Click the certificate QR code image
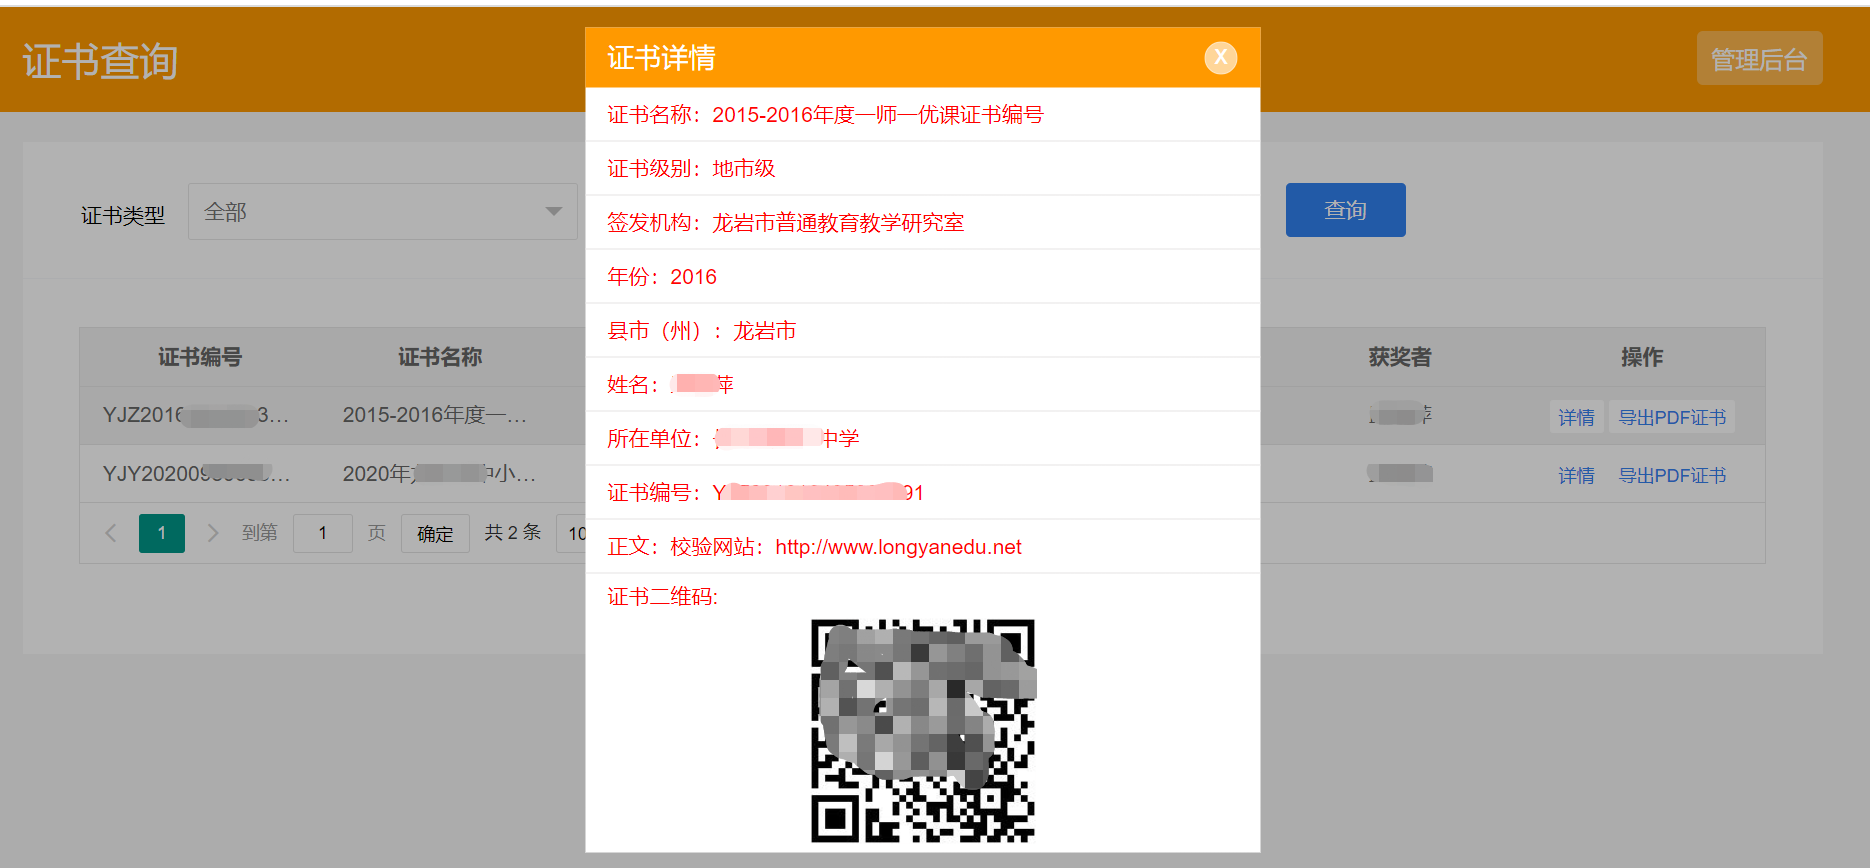This screenshot has height=868, width=1870. click(923, 731)
